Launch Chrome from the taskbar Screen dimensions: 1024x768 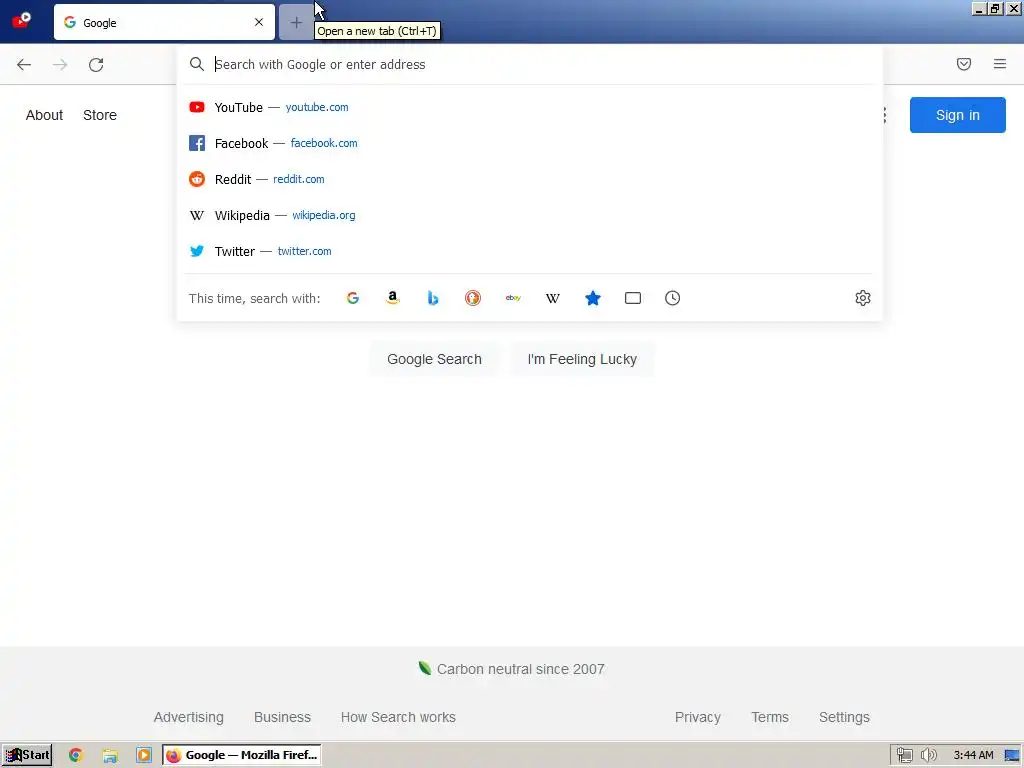[x=75, y=755]
